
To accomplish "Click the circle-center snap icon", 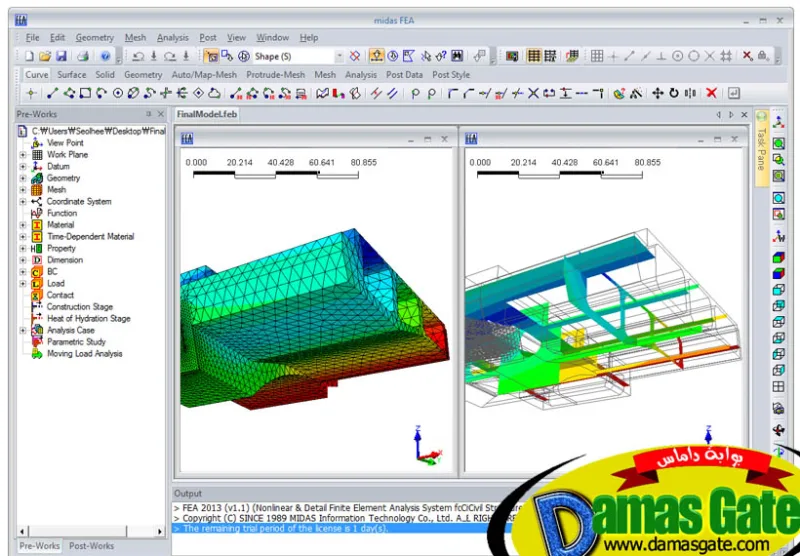I will point(677,56).
